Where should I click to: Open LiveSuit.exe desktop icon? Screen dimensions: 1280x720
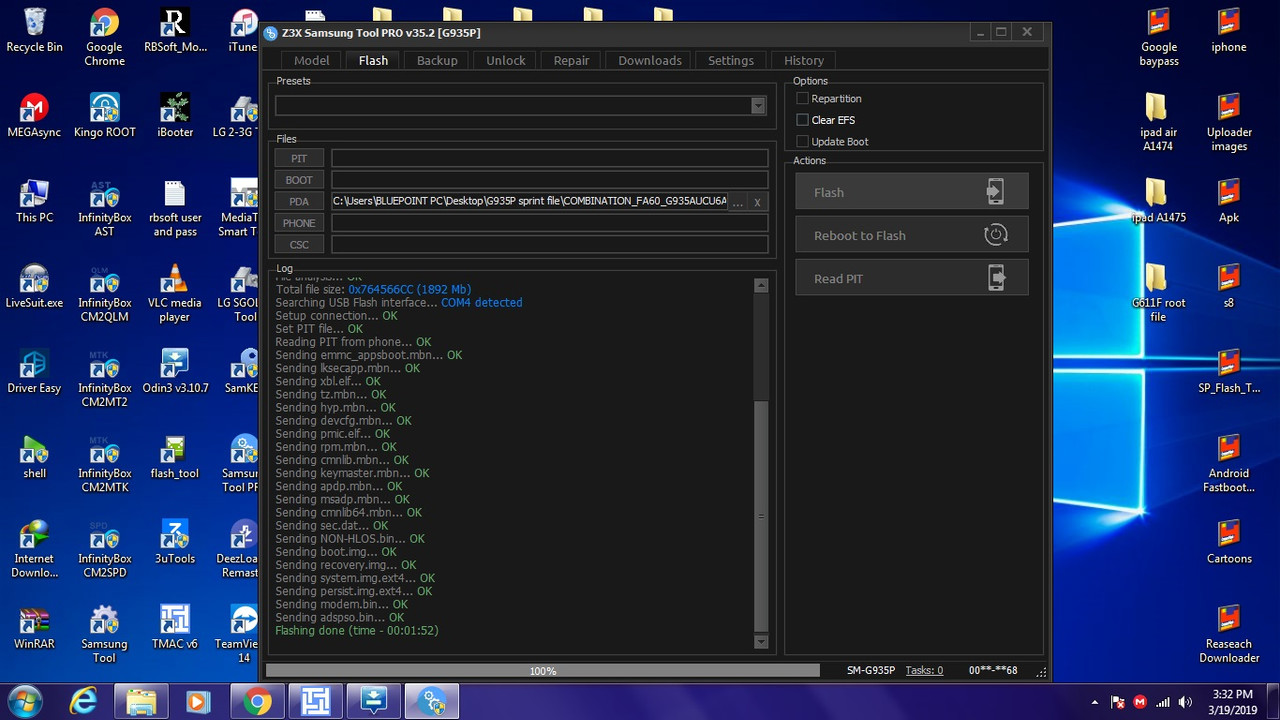(x=34, y=286)
